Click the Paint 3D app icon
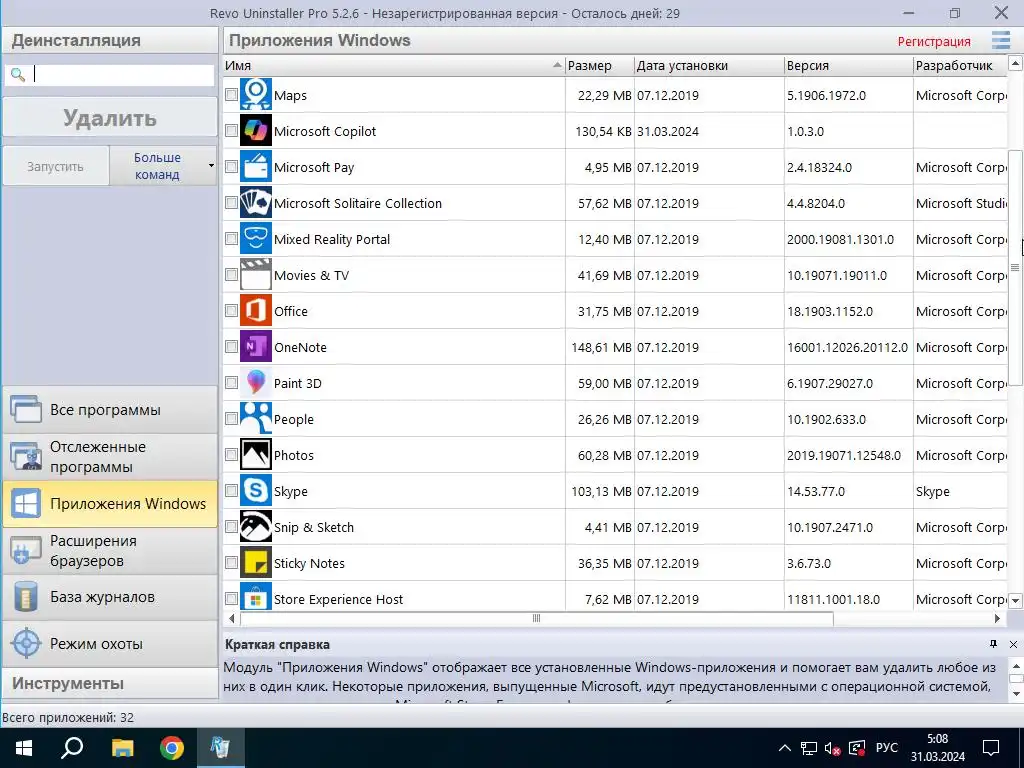Screen dimensions: 1024x768 tap(255, 383)
